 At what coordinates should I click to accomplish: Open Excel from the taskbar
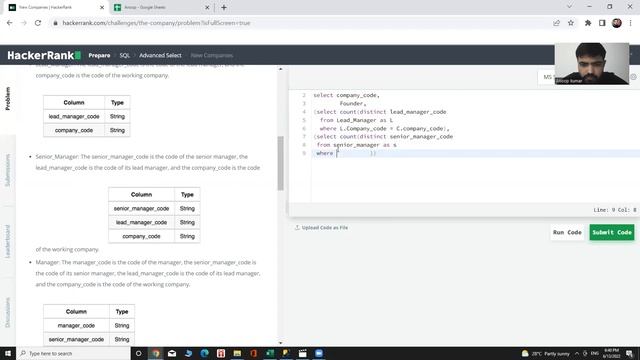(x=270, y=353)
